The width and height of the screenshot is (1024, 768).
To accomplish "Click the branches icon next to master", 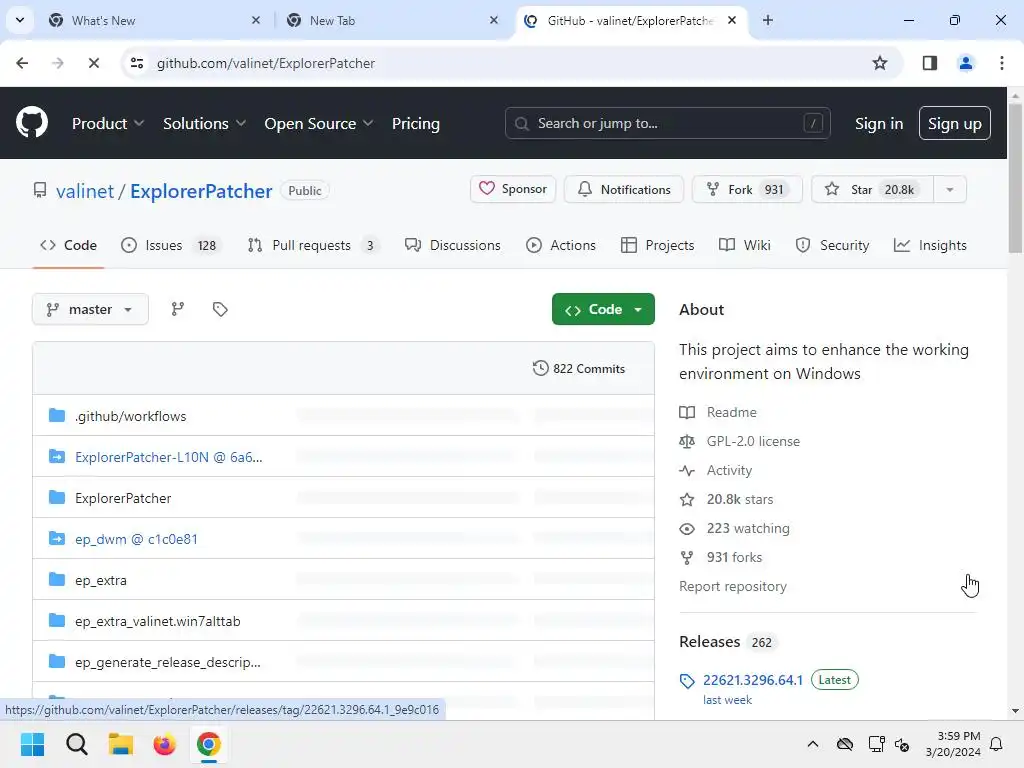I will click(x=178, y=309).
